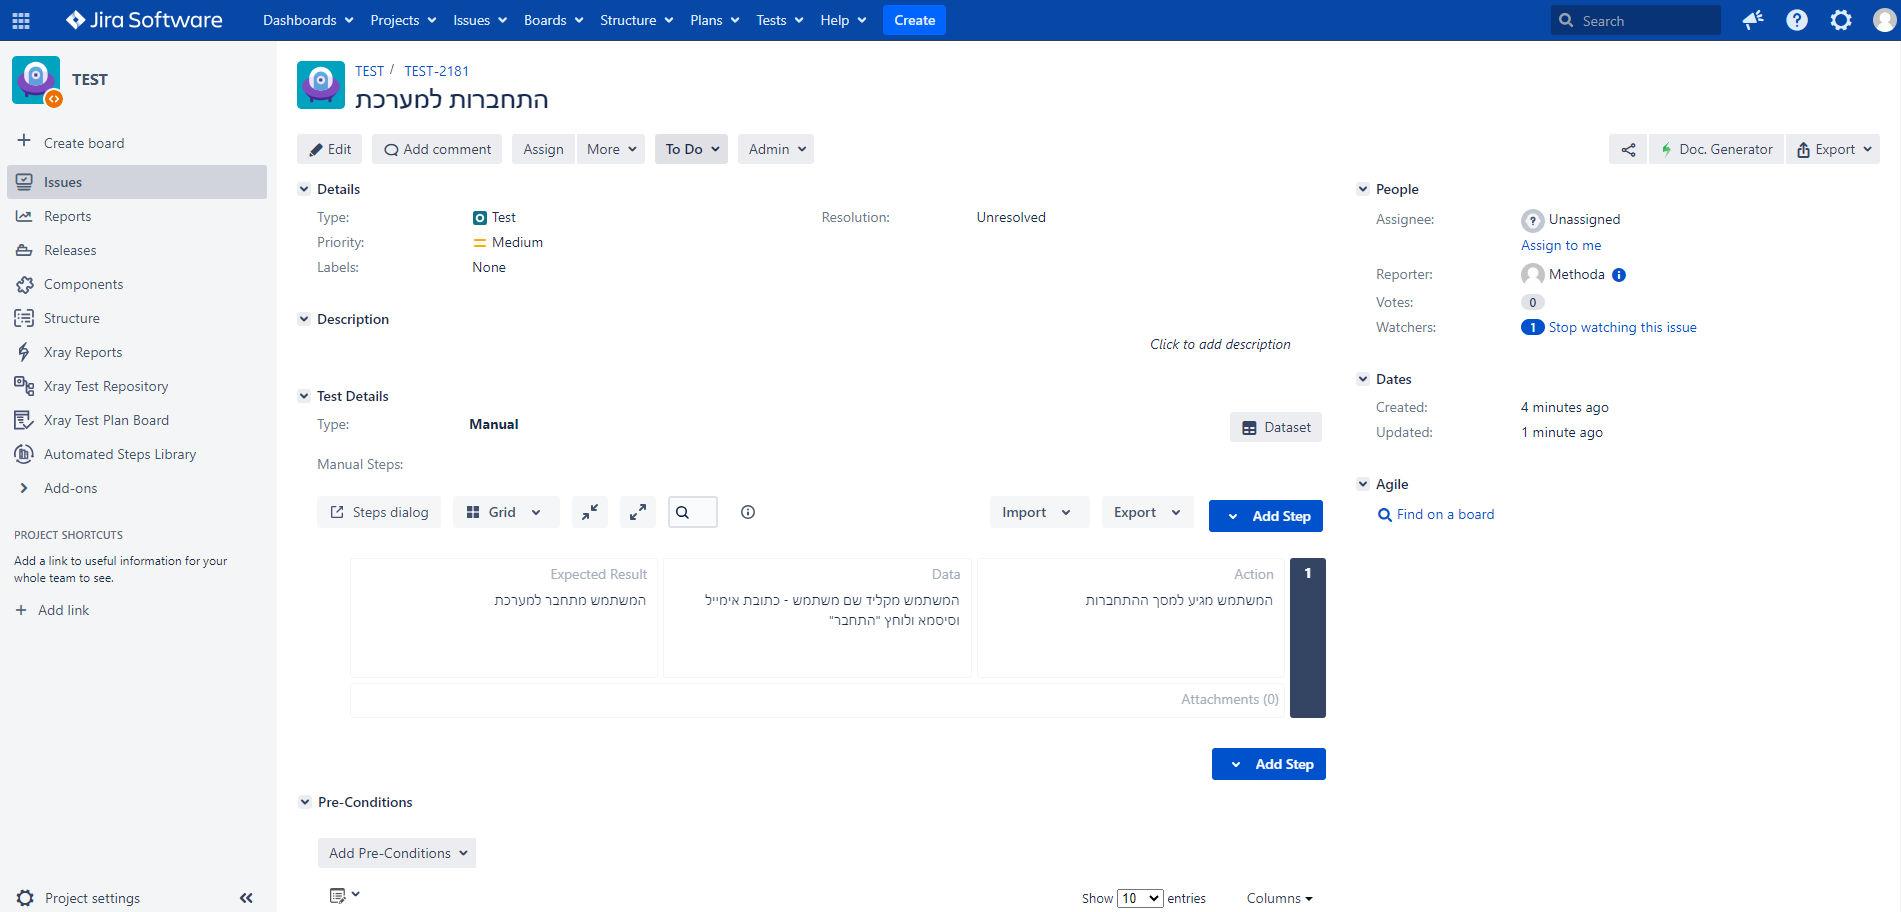
Task: Click the Add comment button
Action: (437, 149)
